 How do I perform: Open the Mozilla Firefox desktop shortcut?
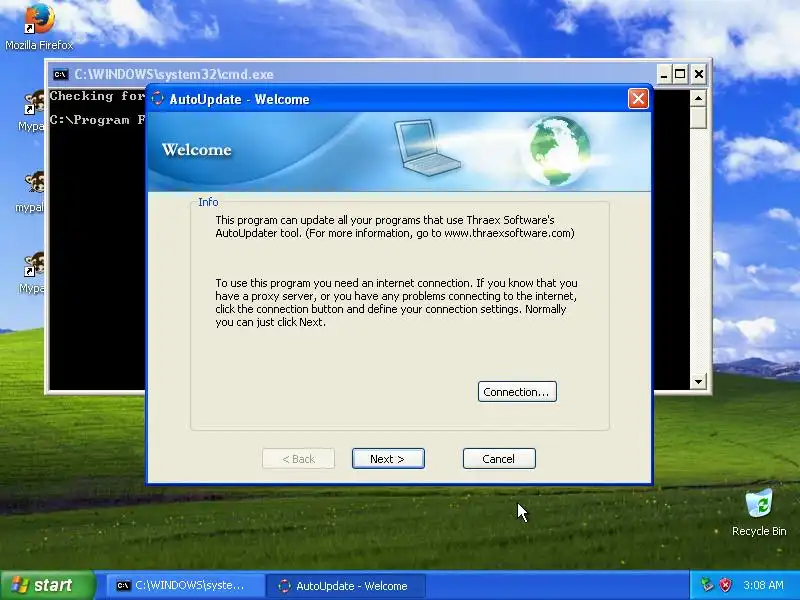click(39, 27)
